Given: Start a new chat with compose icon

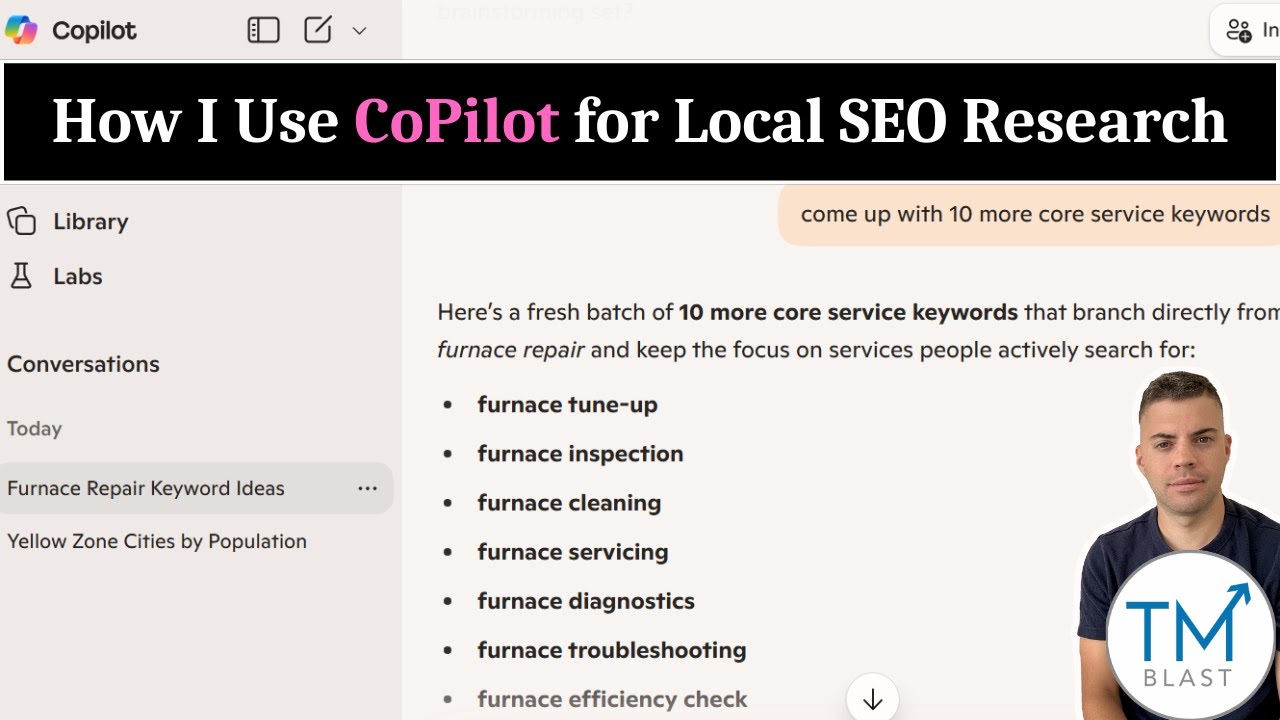Looking at the screenshot, I should [x=318, y=30].
